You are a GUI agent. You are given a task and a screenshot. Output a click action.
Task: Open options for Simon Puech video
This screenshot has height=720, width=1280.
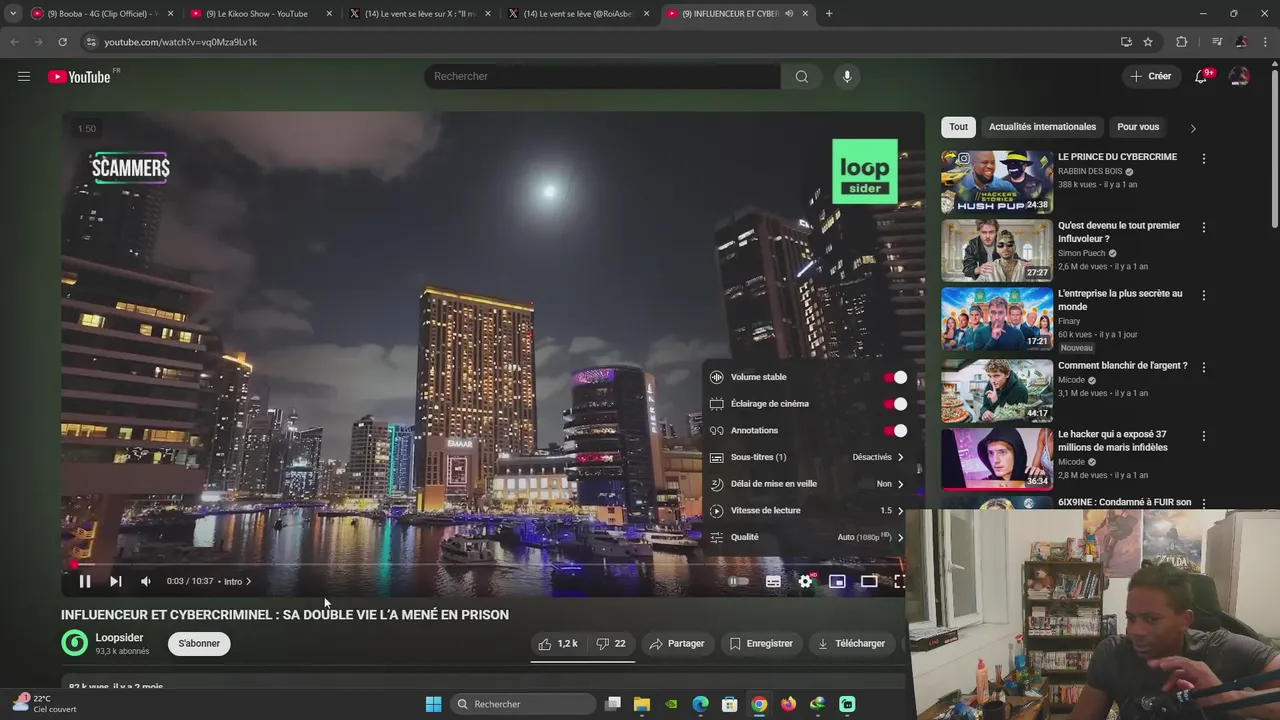1204,228
